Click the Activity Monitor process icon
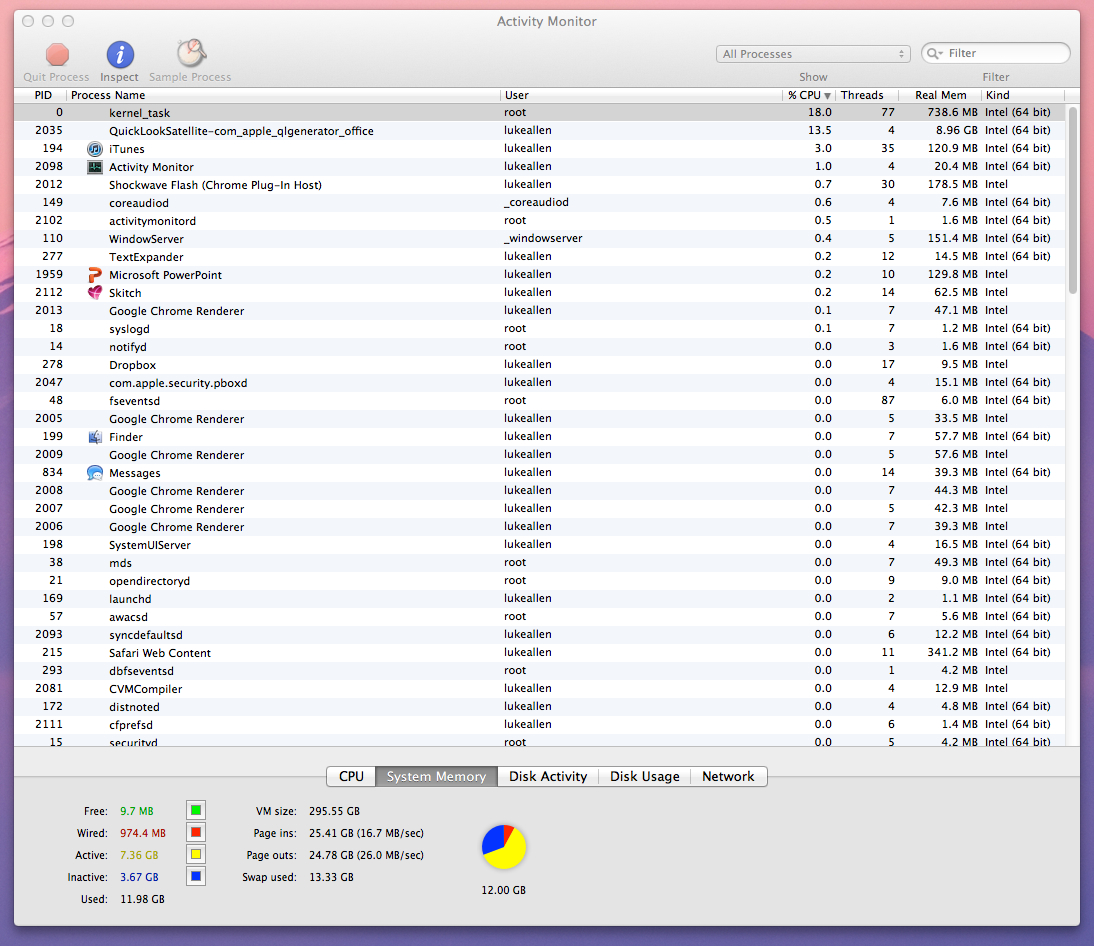 point(95,167)
